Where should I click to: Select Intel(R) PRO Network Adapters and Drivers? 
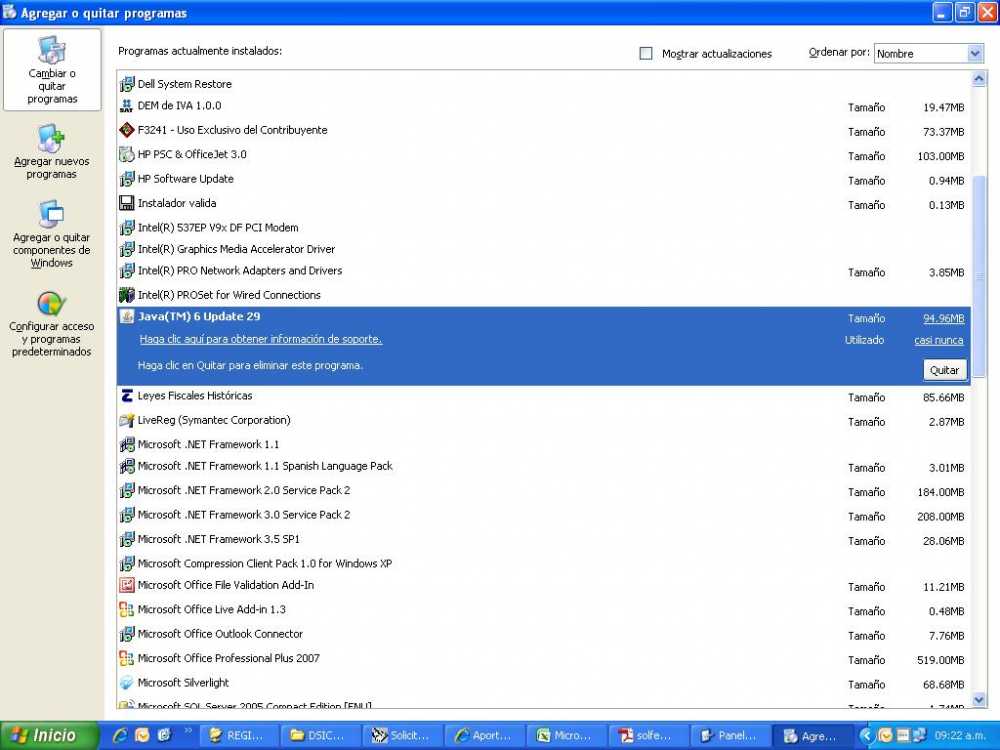[x=545, y=271]
